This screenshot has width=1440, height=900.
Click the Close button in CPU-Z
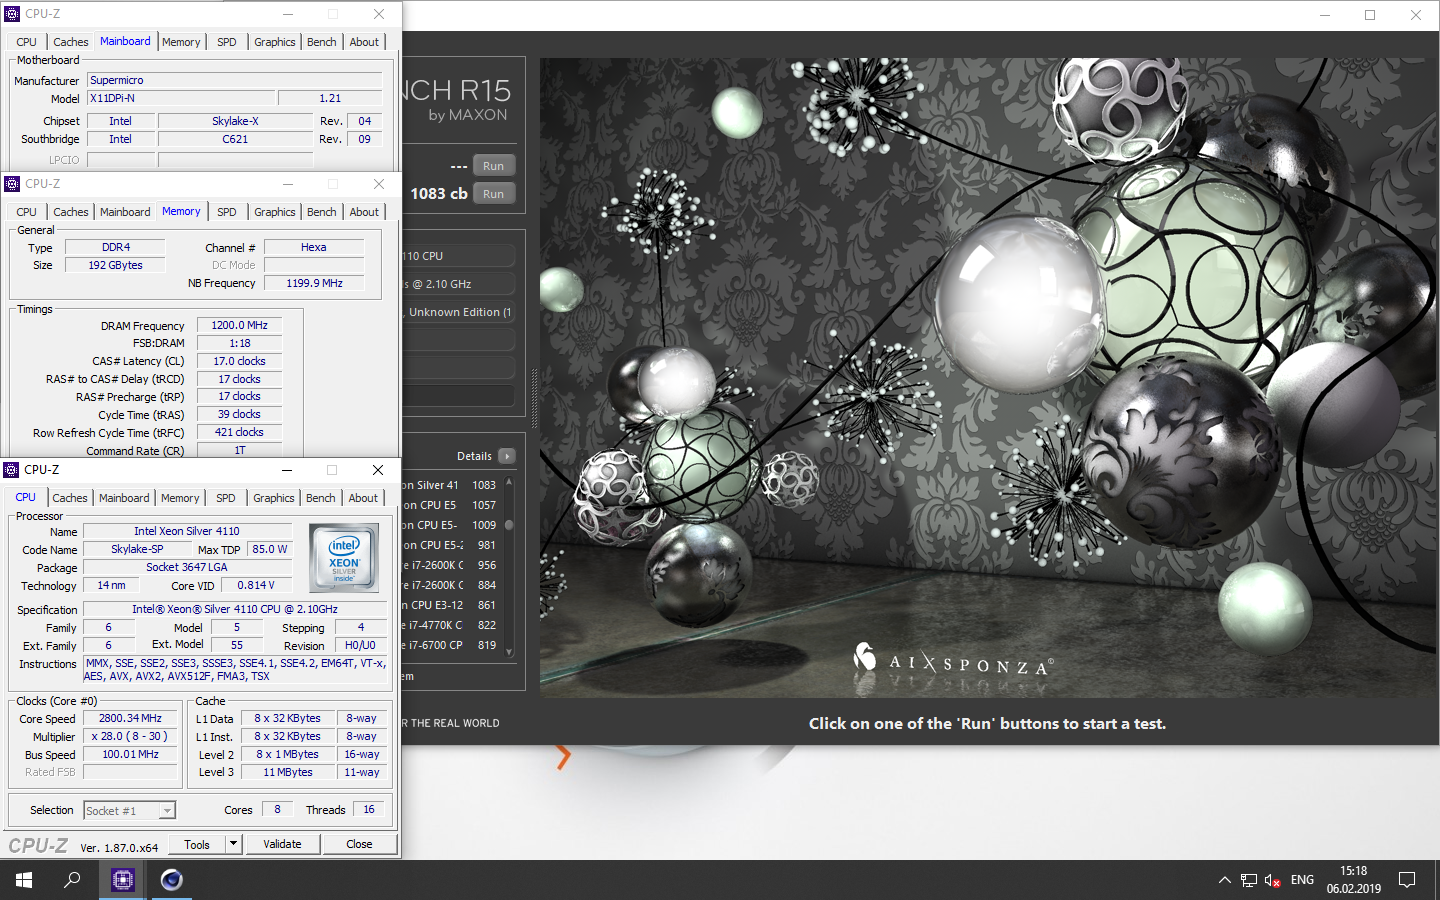359,844
